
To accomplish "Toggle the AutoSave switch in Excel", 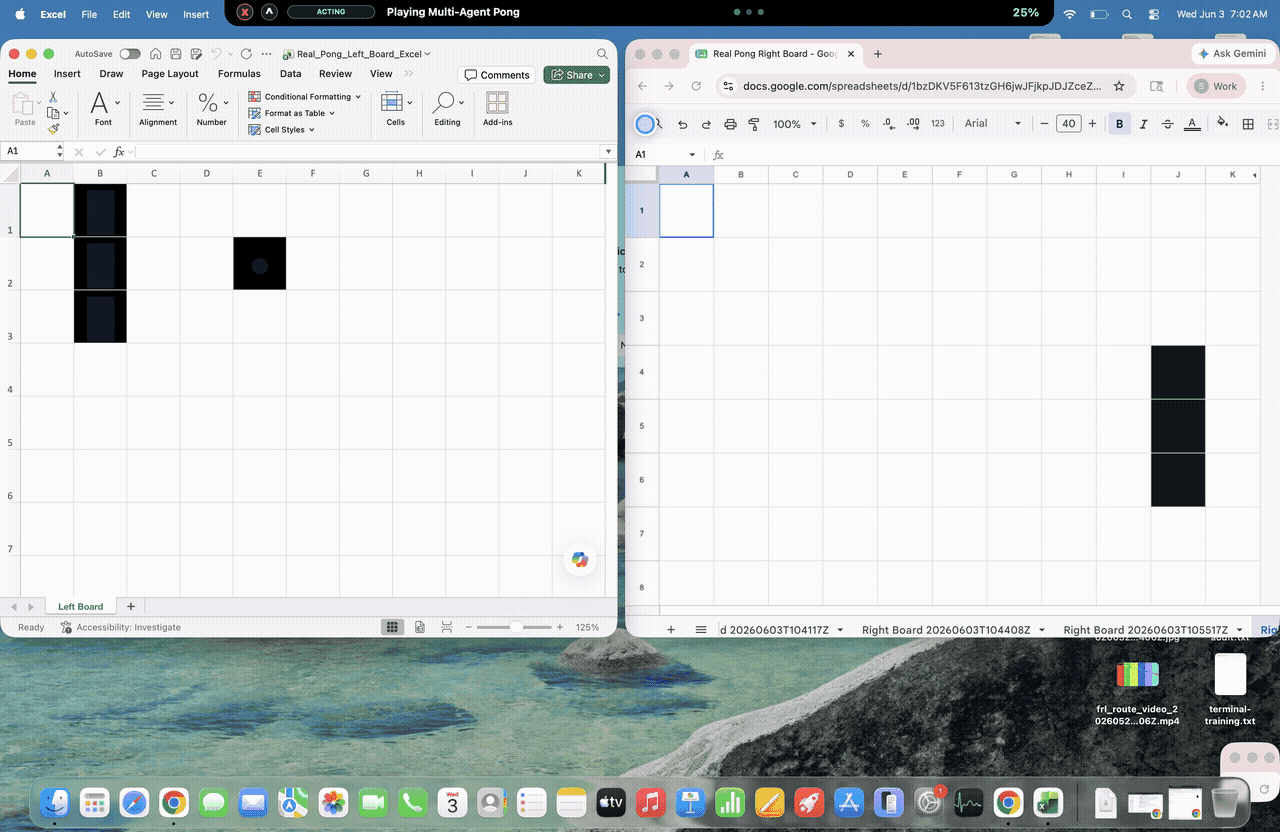I will point(130,54).
